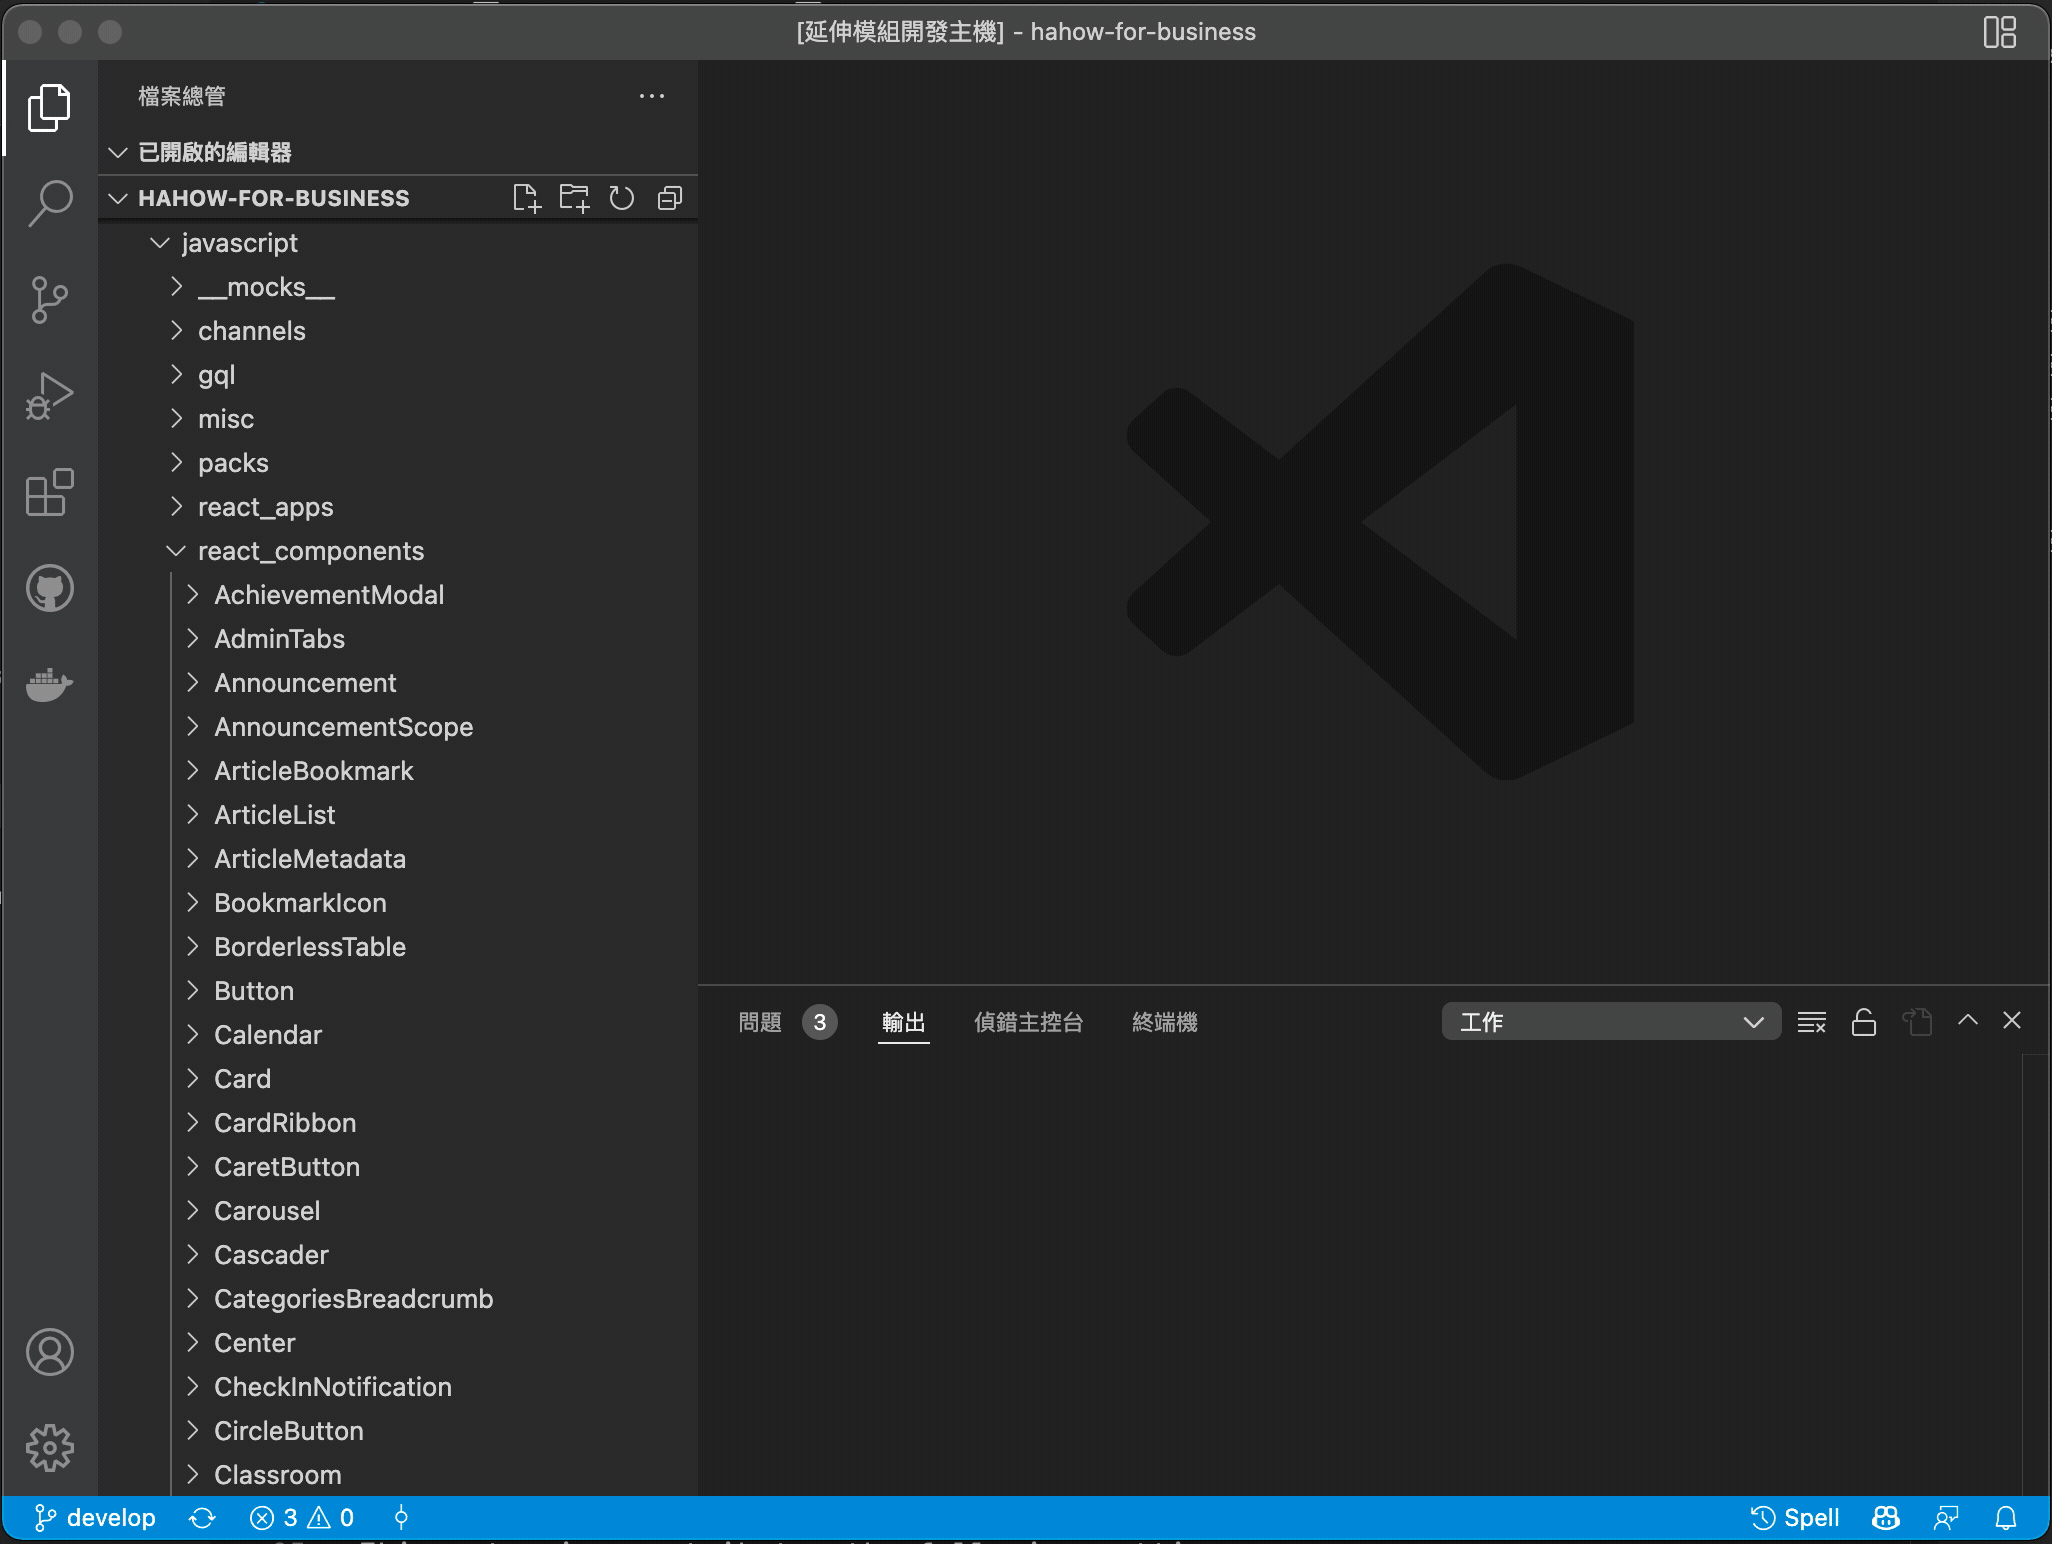
Task: Click the GitHub icon in sidebar
Action: 50,587
